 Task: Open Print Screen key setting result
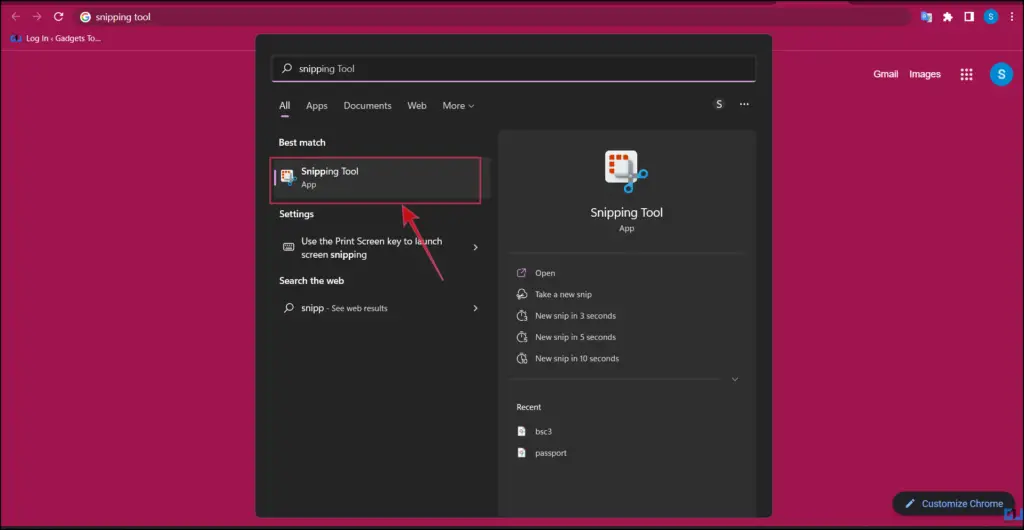click(379, 248)
